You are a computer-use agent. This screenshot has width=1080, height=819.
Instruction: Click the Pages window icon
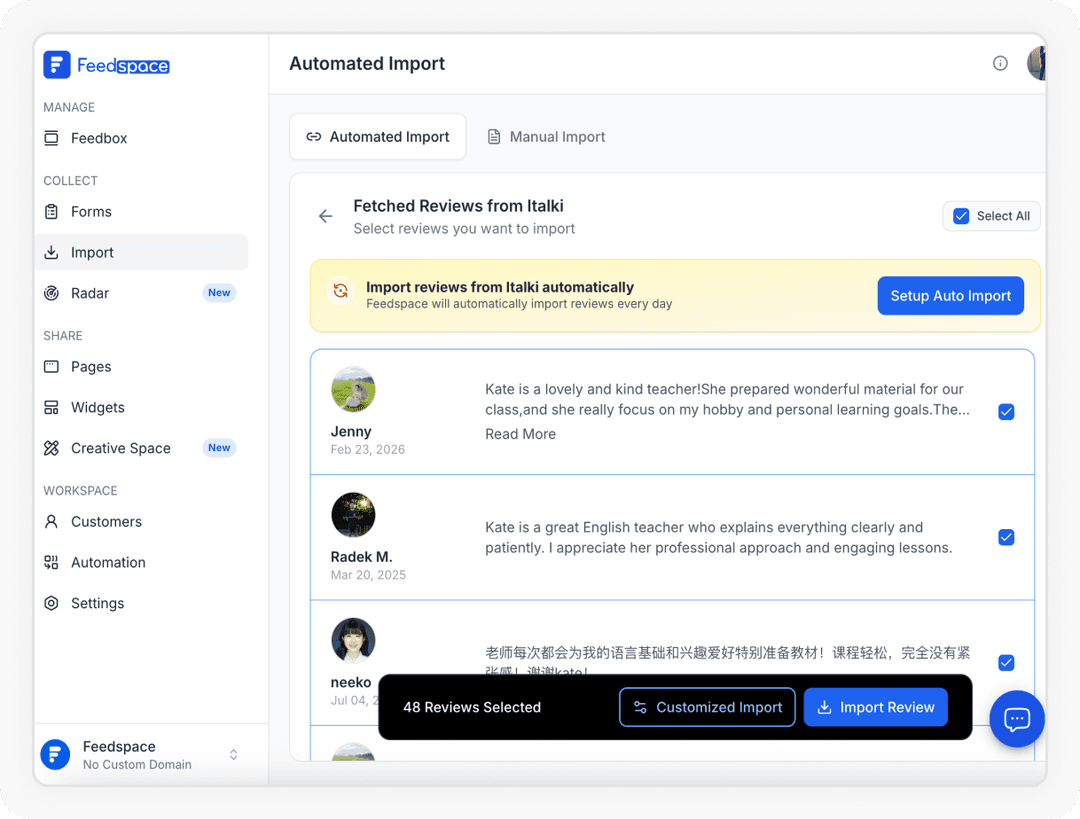[x=51, y=366]
